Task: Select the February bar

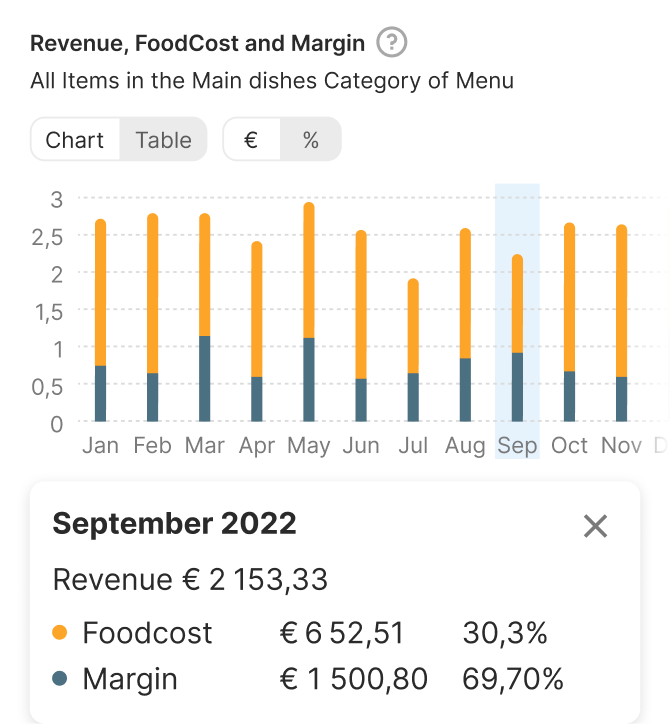Action: 152,317
